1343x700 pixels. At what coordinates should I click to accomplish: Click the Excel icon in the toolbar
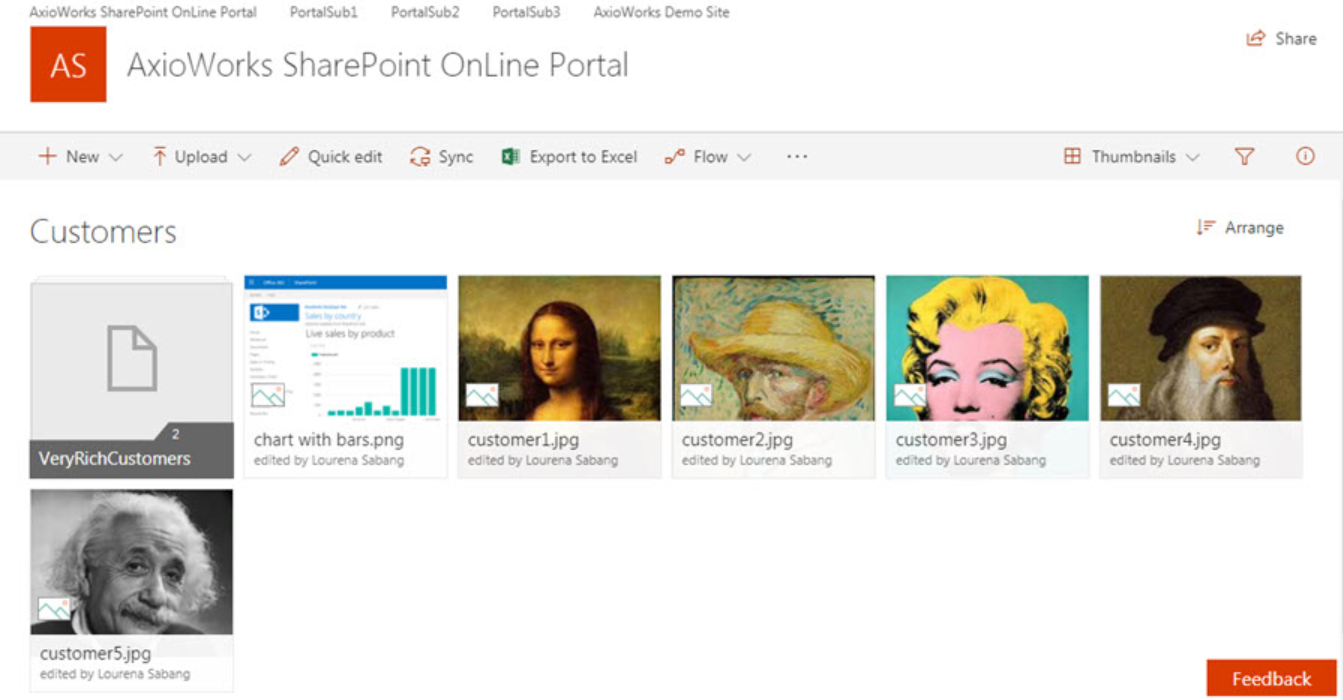pyautogui.click(x=510, y=156)
